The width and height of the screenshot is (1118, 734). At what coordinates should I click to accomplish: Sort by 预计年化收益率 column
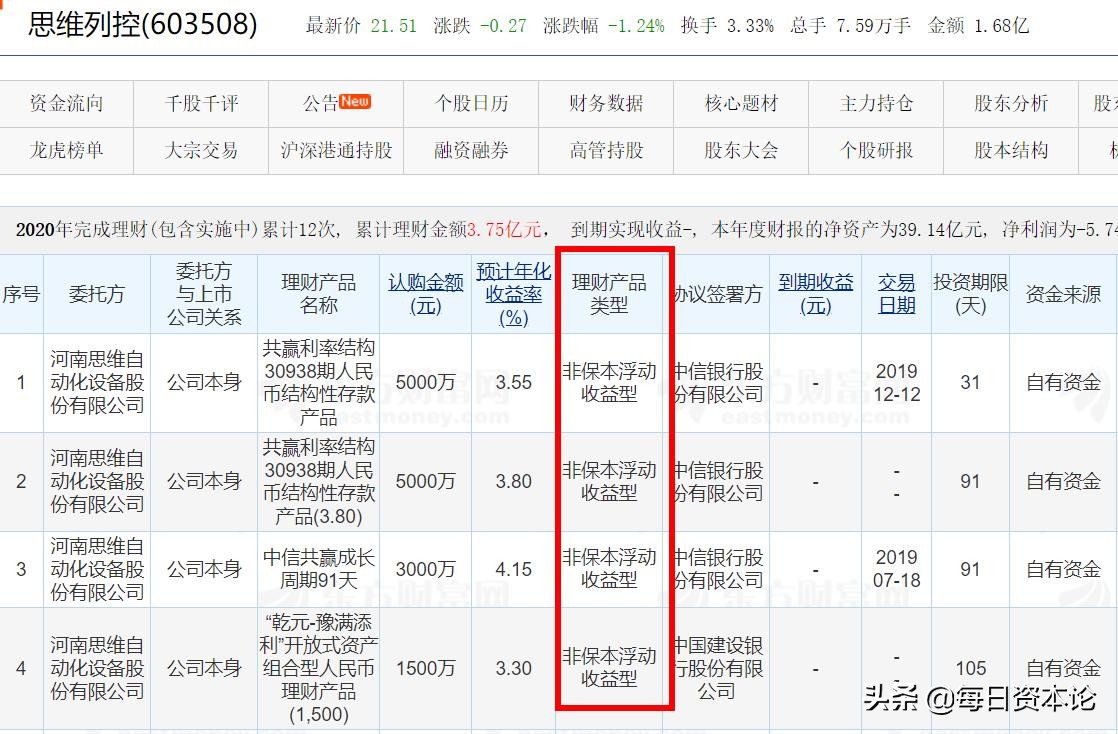click(514, 293)
